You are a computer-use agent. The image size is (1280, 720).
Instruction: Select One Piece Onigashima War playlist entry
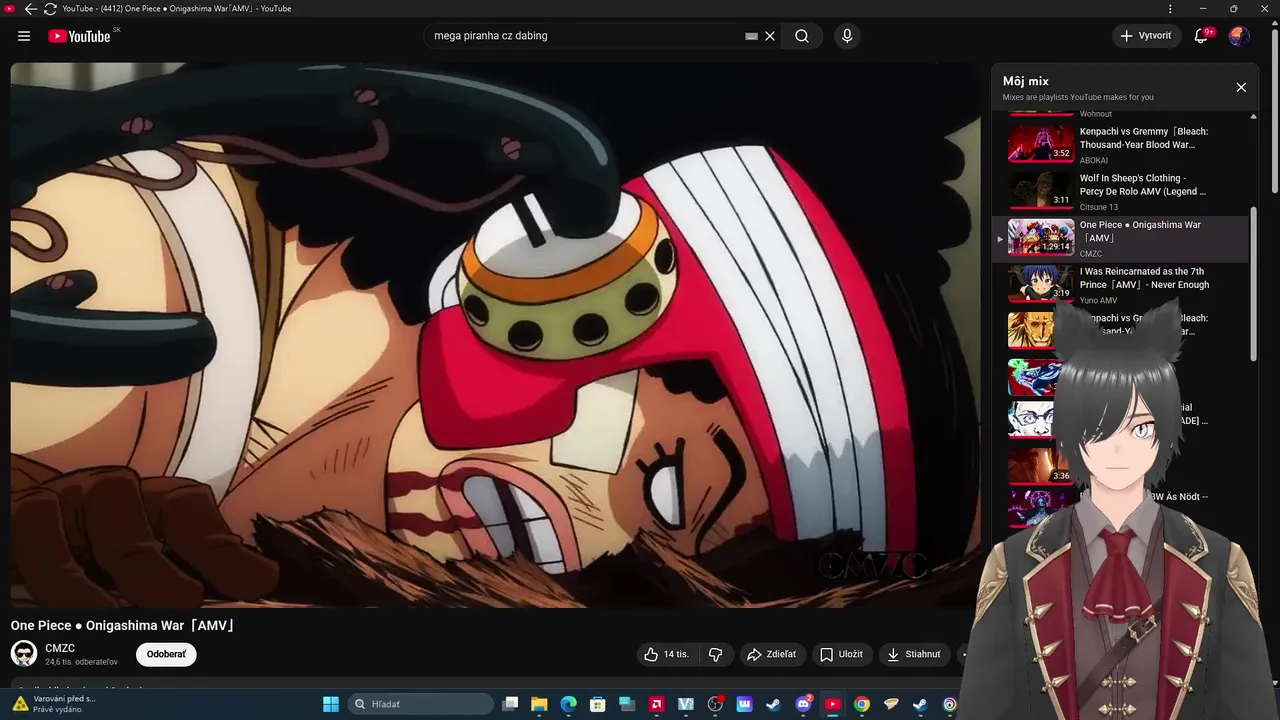click(1120, 238)
